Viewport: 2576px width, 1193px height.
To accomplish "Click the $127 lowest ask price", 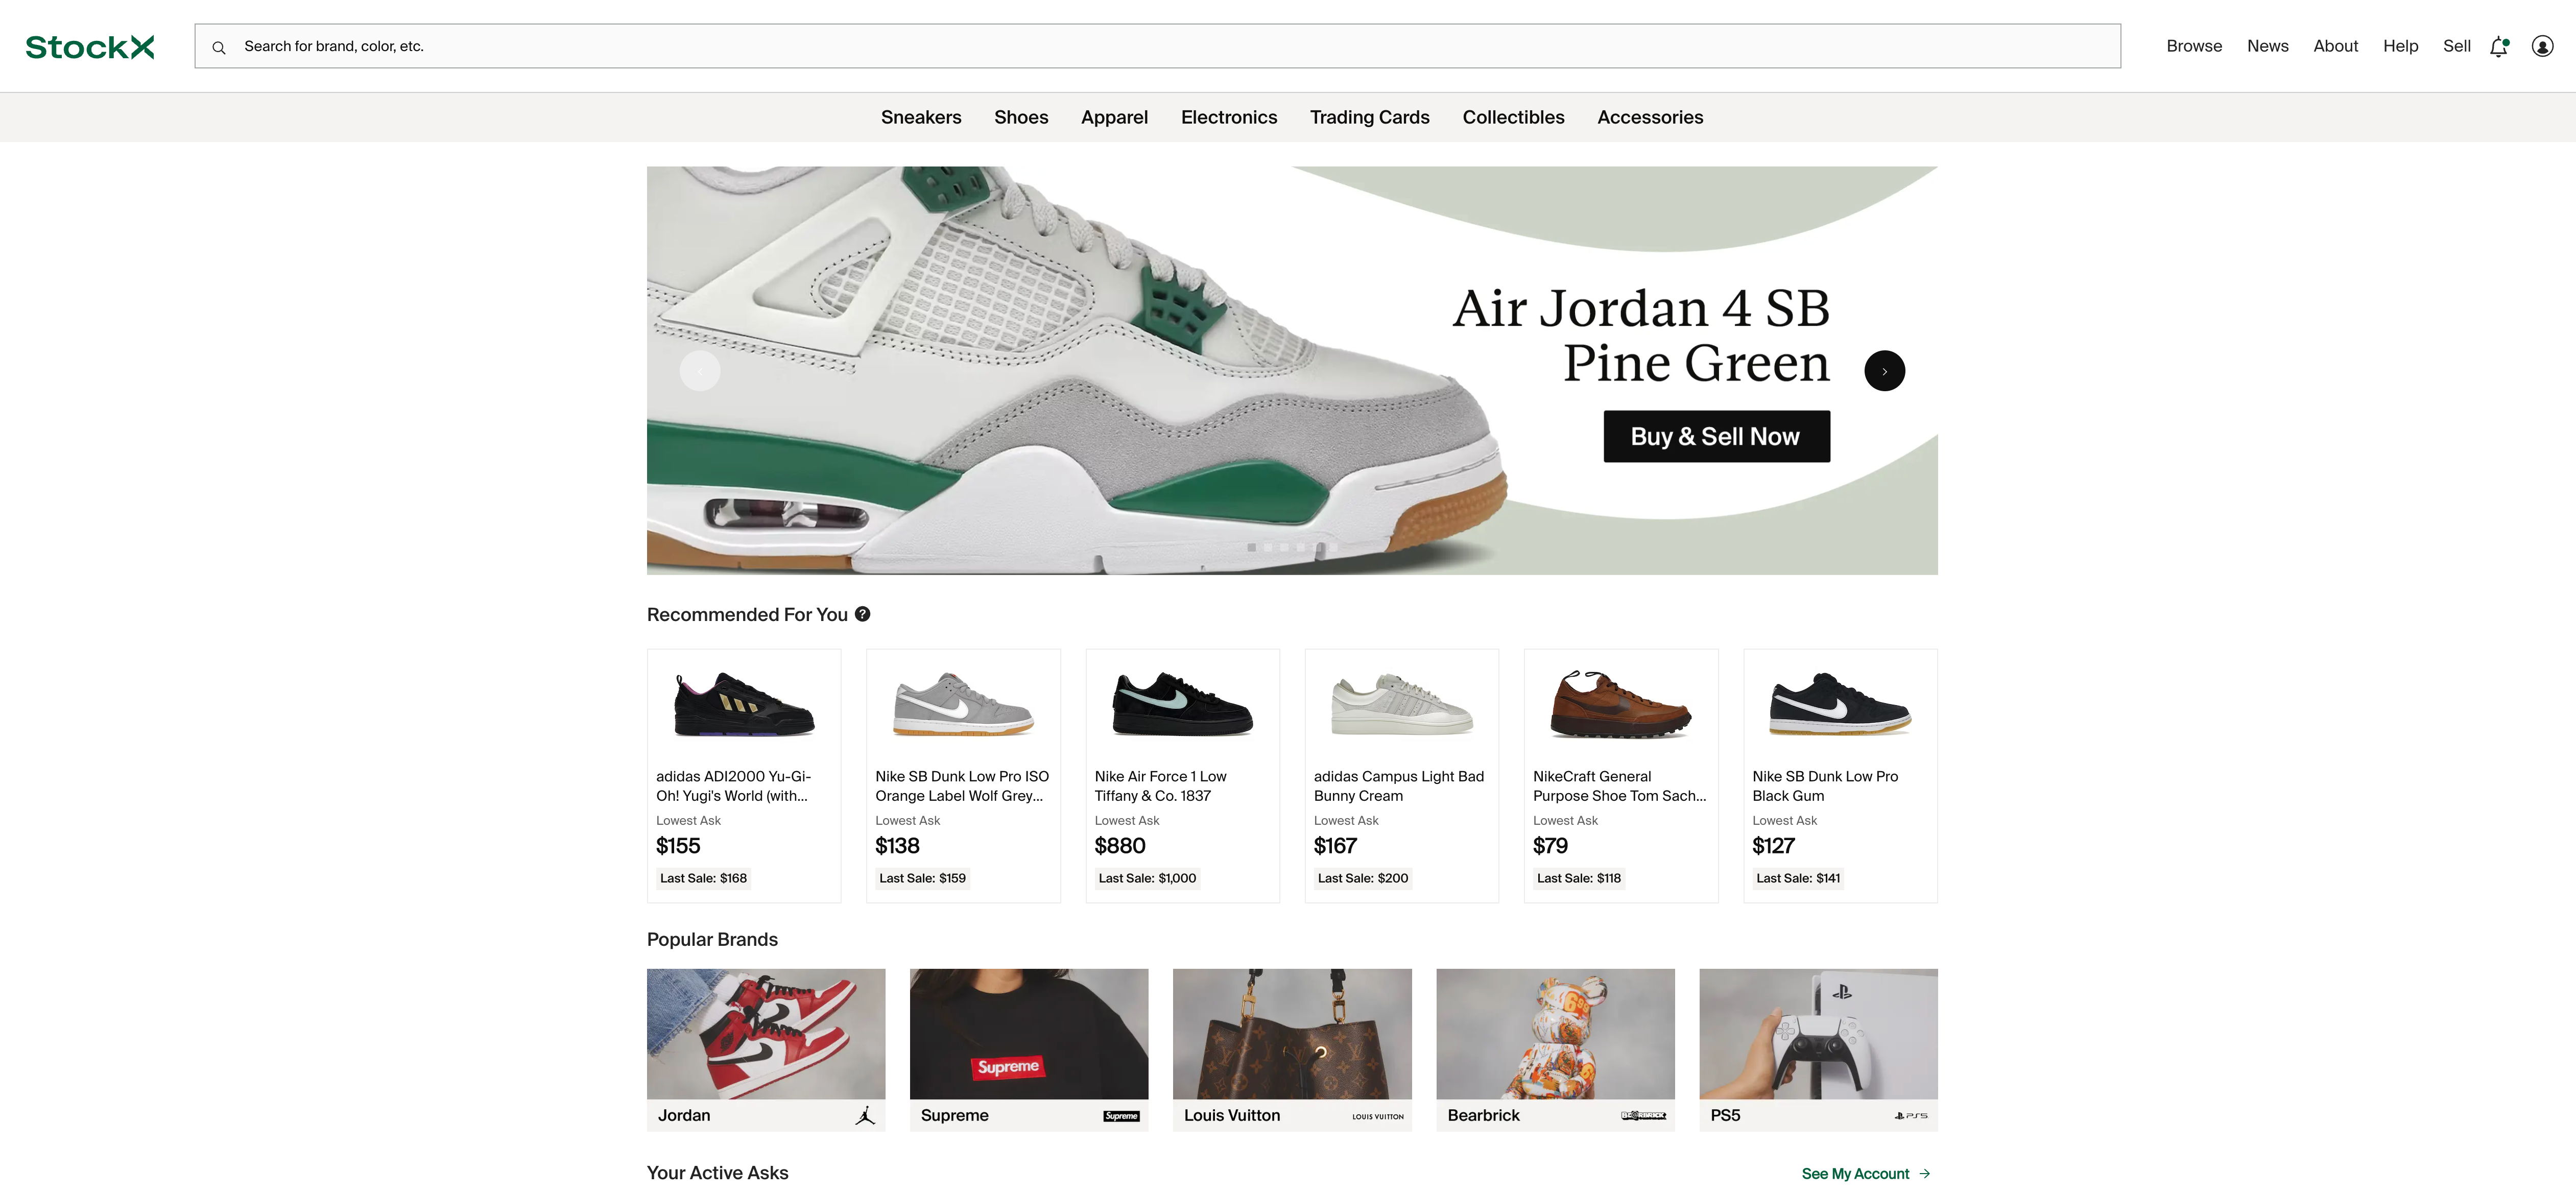I will (x=1773, y=846).
